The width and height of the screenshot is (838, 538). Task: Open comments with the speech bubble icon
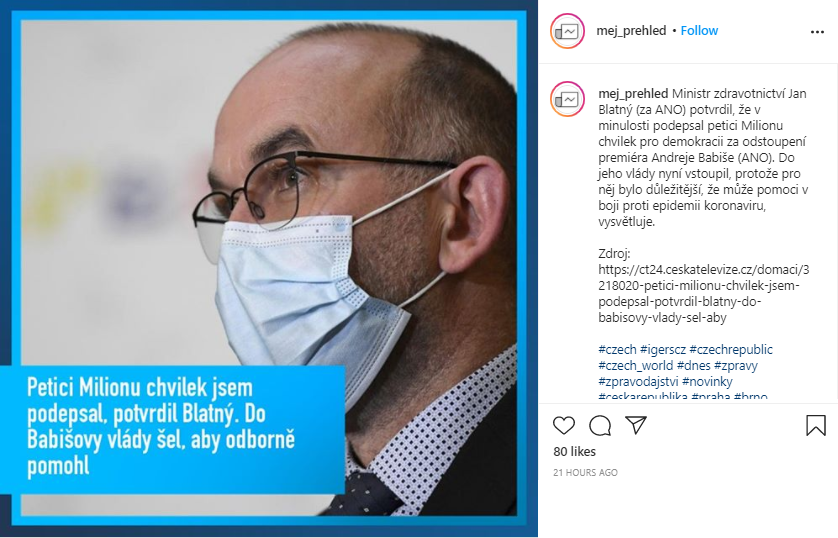point(600,426)
